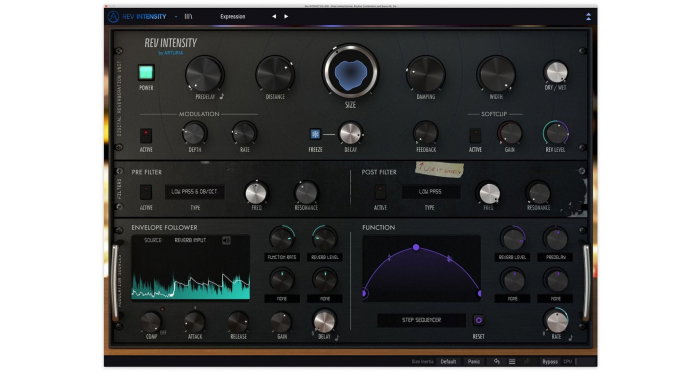Open the first envelope None destination dropdown
700x372 pixels.
point(282,298)
